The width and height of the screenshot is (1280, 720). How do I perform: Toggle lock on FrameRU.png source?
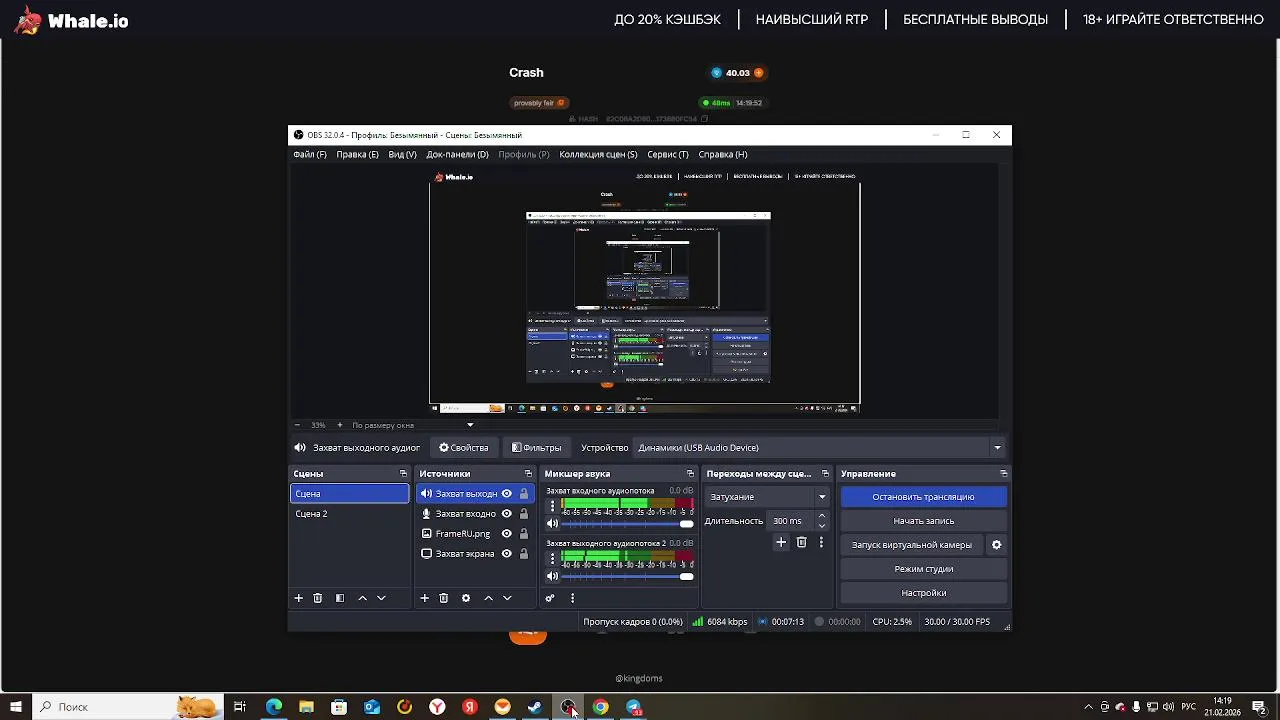point(523,534)
